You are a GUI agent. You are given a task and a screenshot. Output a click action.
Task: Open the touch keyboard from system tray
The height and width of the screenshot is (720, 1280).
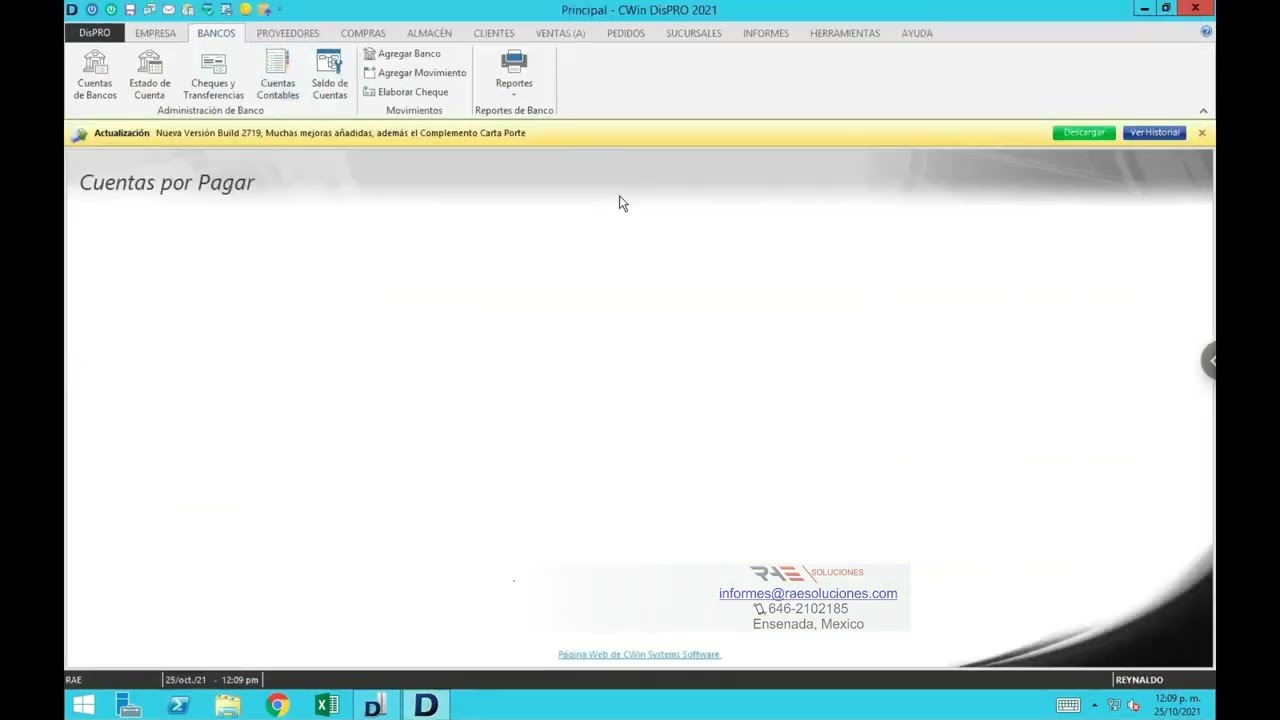[x=1068, y=705]
